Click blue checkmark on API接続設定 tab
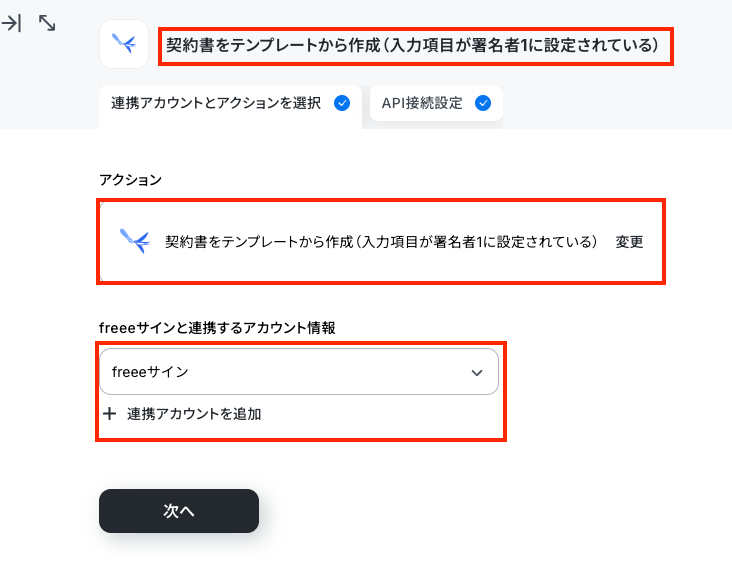 point(483,103)
